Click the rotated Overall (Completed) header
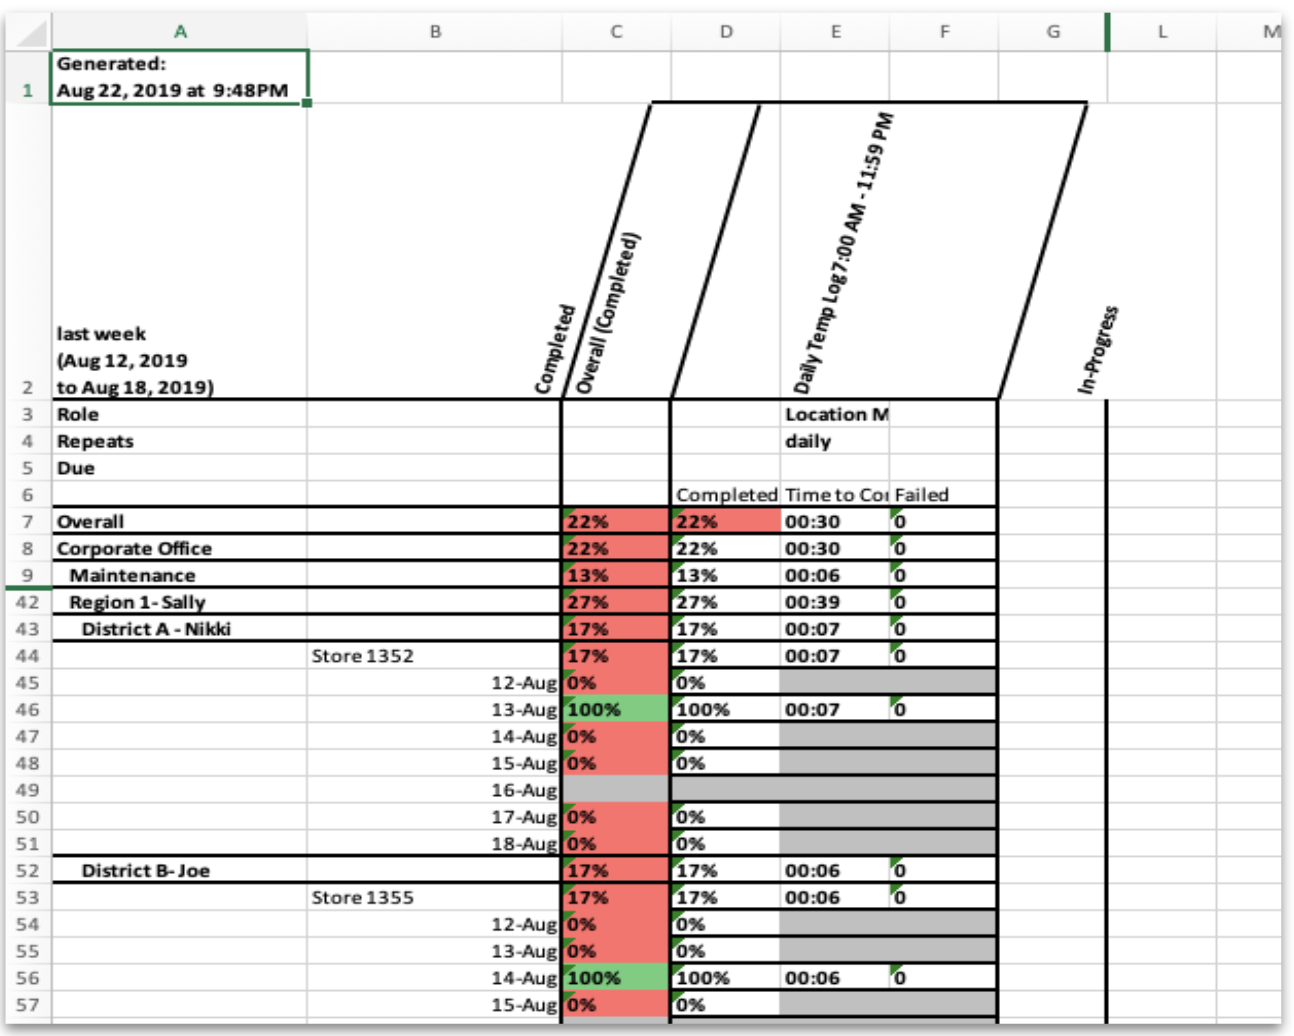 click(607, 312)
